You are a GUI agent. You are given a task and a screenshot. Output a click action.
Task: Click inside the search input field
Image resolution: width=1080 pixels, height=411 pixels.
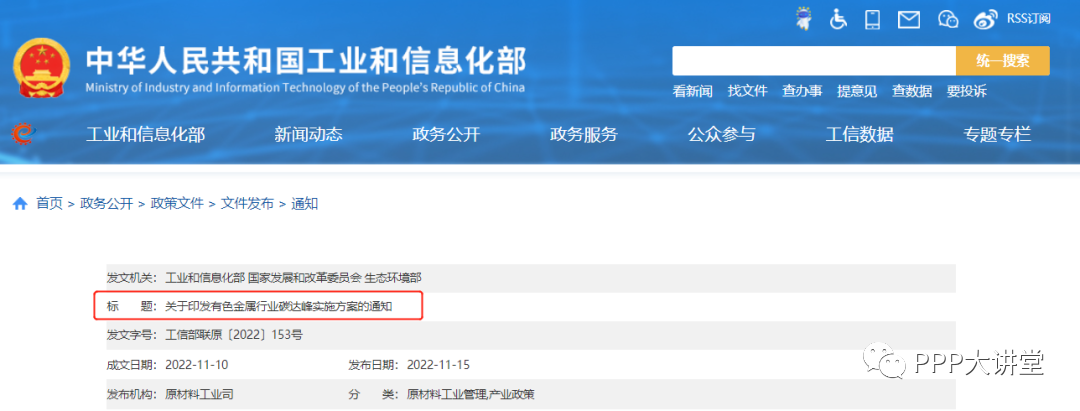[813, 61]
